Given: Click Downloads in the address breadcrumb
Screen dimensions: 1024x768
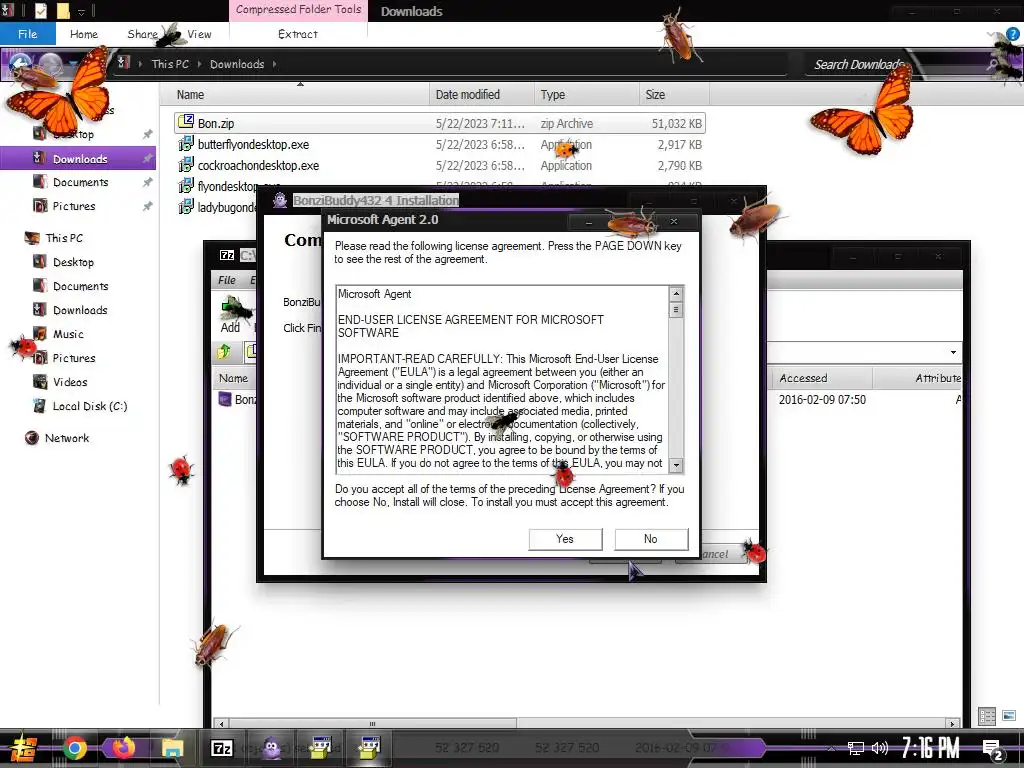Looking at the screenshot, I should tap(237, 64).
